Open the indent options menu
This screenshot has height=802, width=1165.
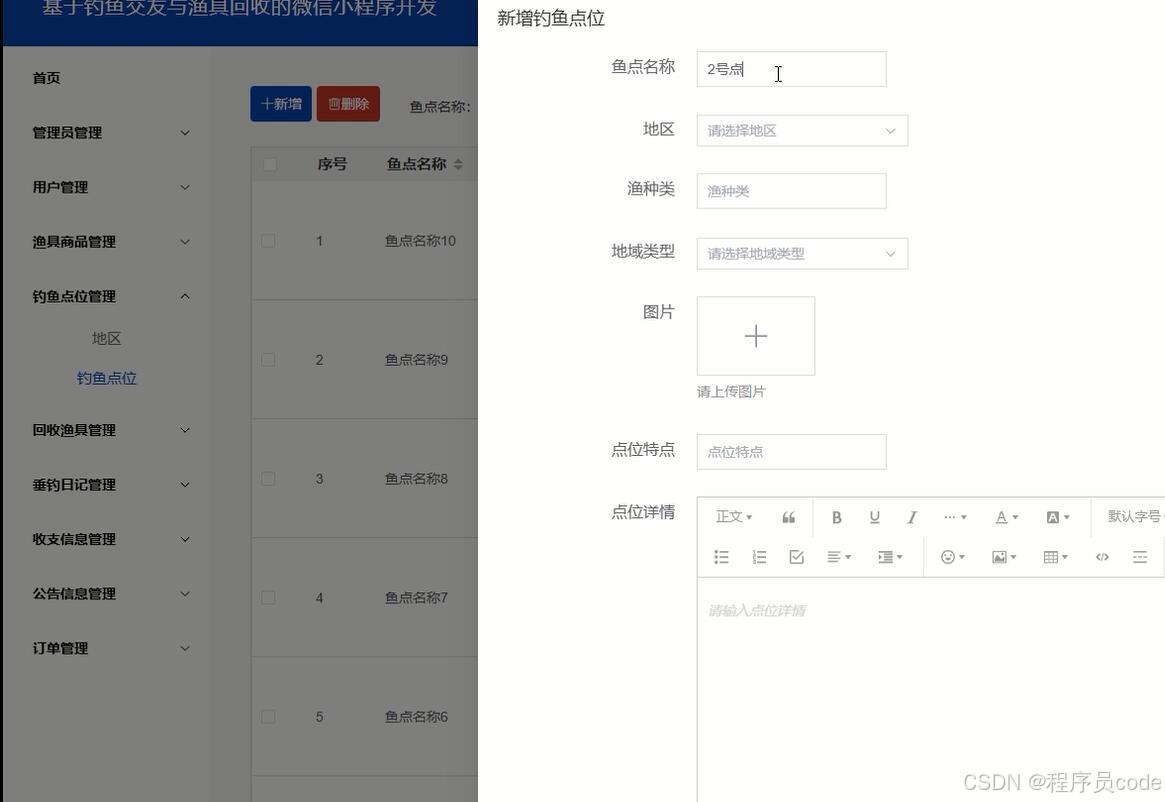[x=889, y=557]
